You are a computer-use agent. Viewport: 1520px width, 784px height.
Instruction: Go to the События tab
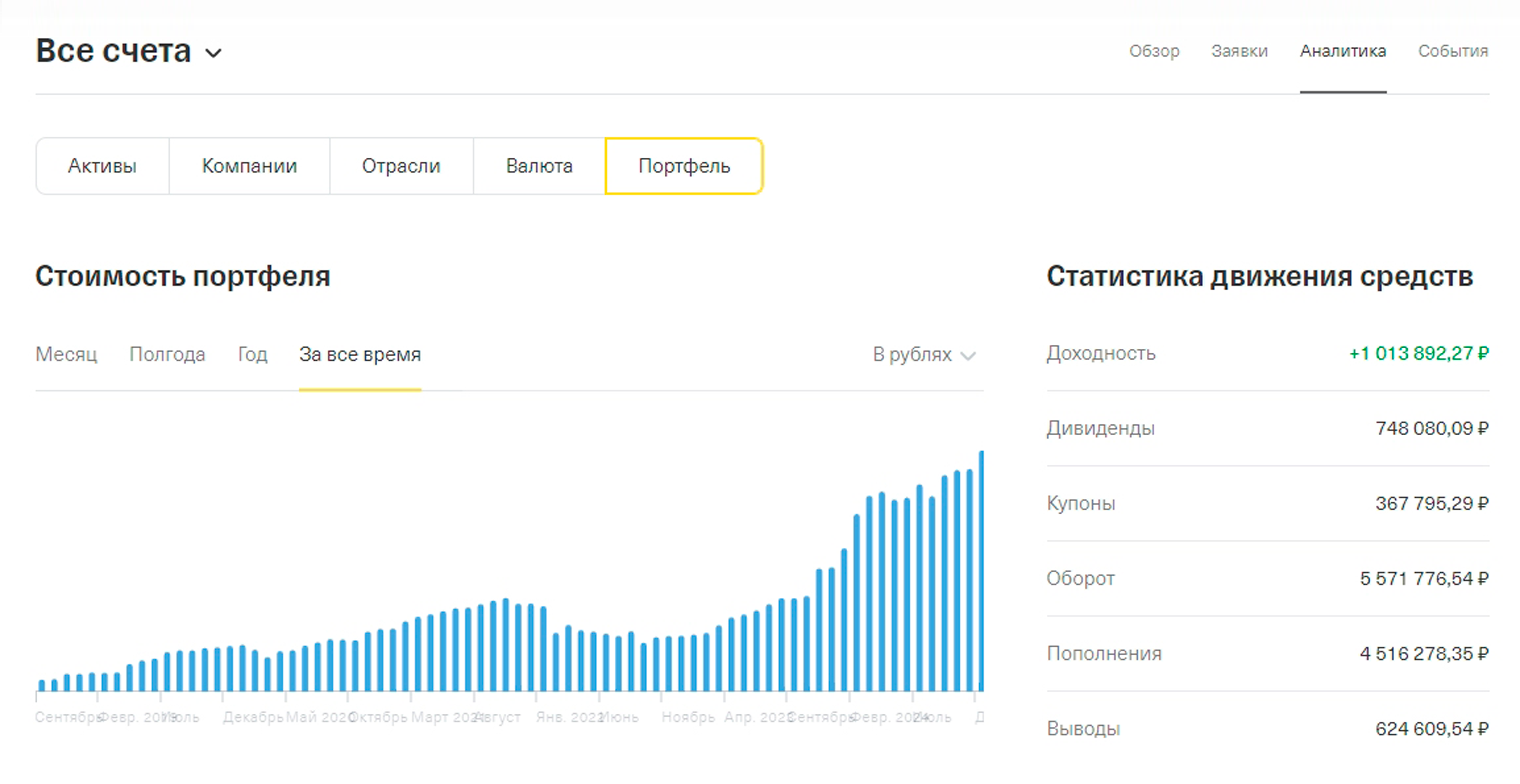point(1453,51)
